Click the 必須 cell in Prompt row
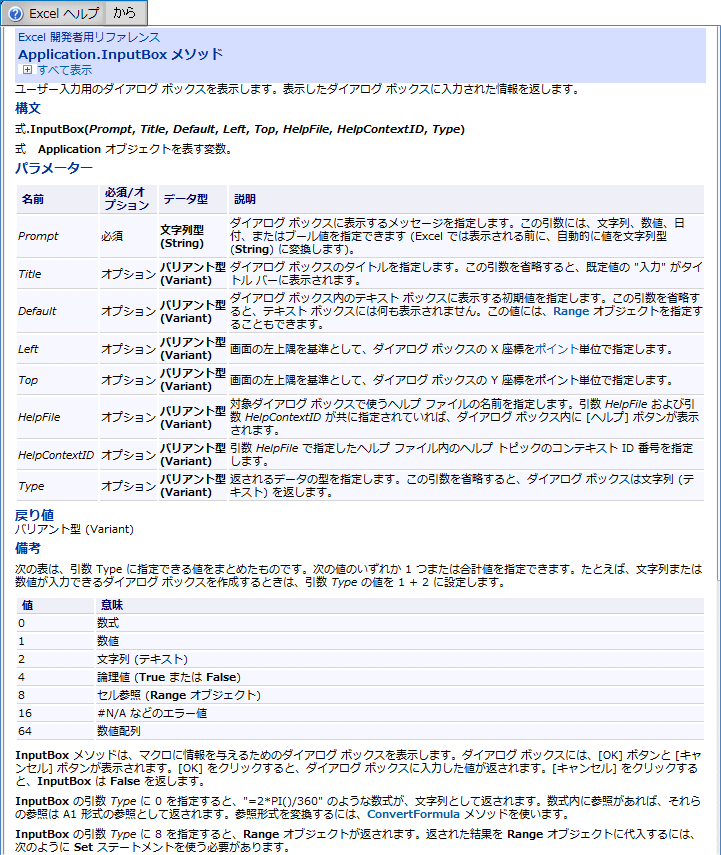Screen dimensions: 721x855 point(128,236)
